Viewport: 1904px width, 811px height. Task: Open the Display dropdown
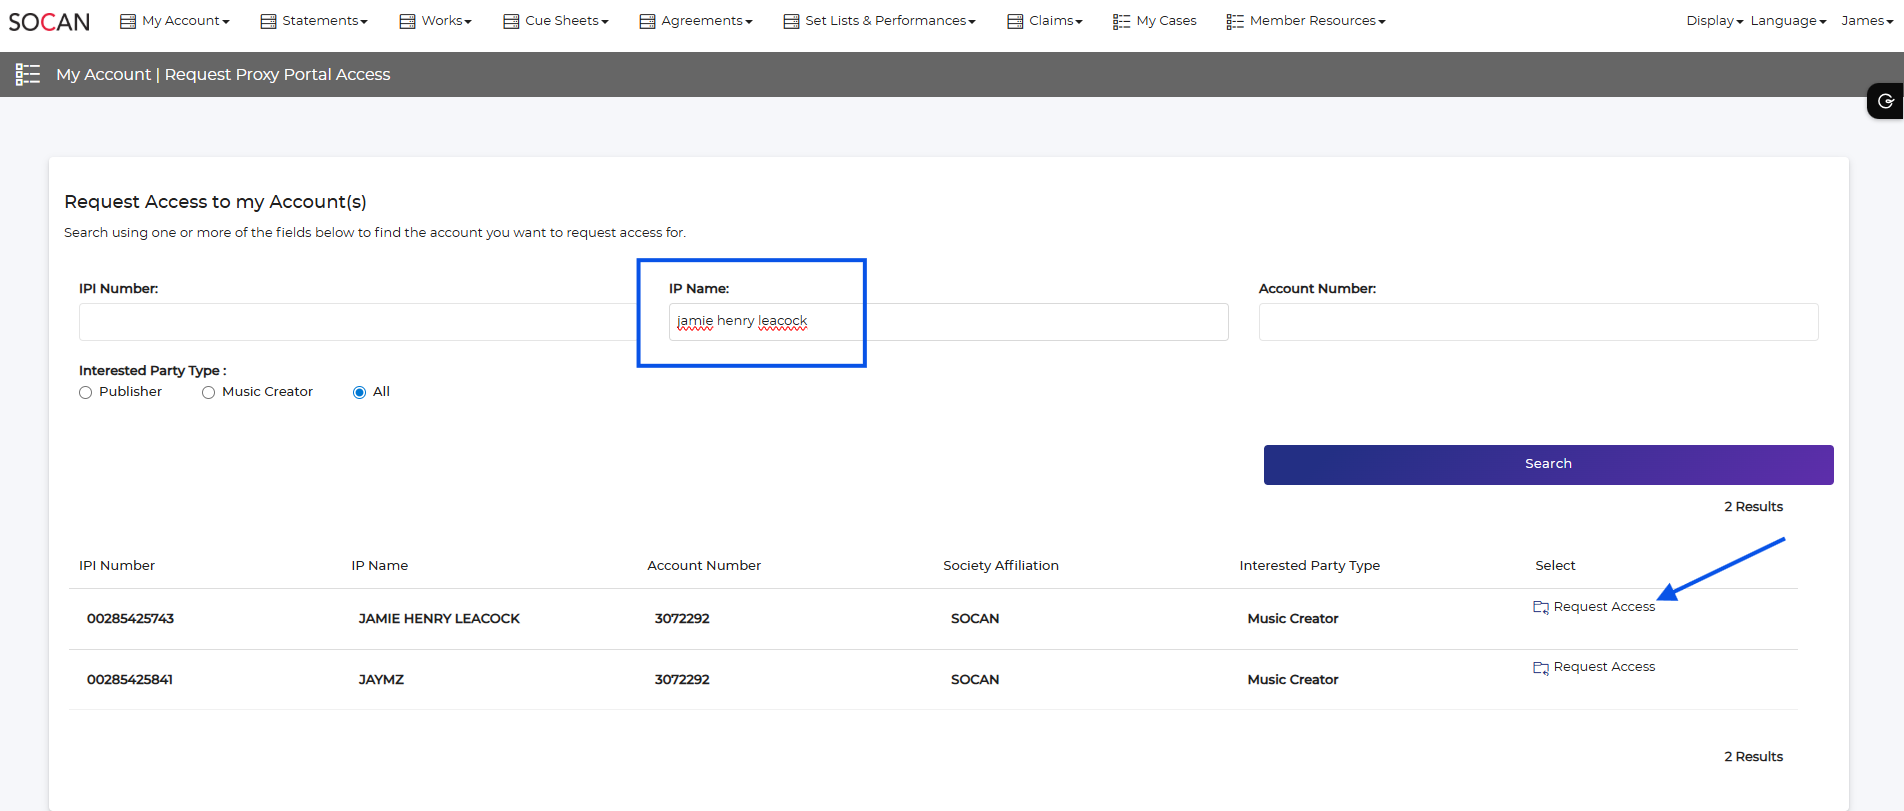coord(1713,21)
